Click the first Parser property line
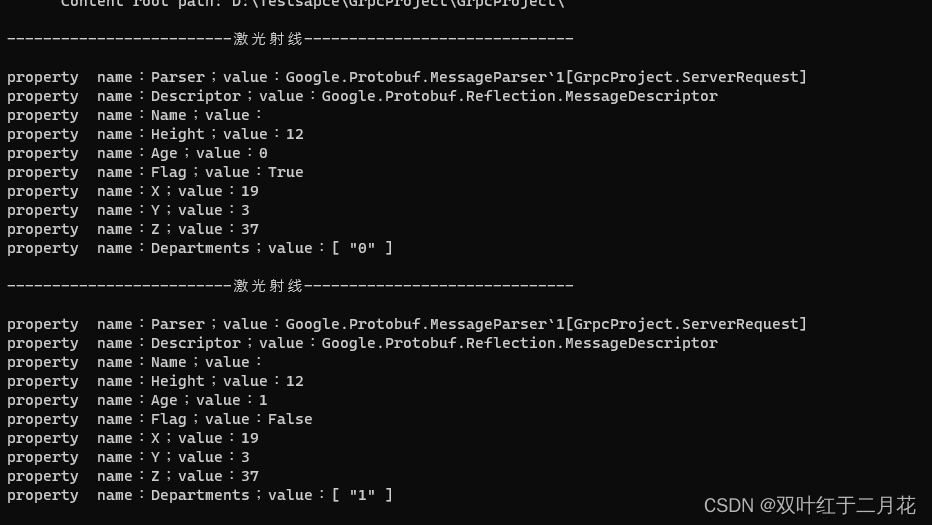 coord(407,77)
